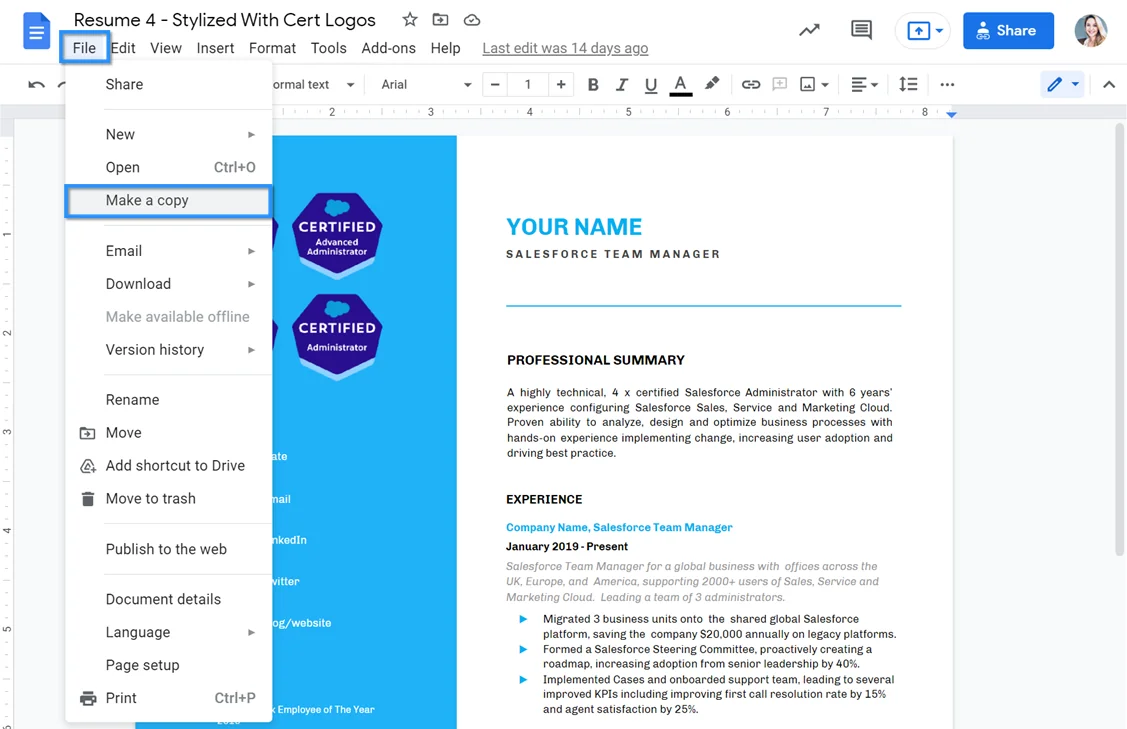Open line spacing options
1127x729 pixels.
pyautogui.click(x=908, y=85)
